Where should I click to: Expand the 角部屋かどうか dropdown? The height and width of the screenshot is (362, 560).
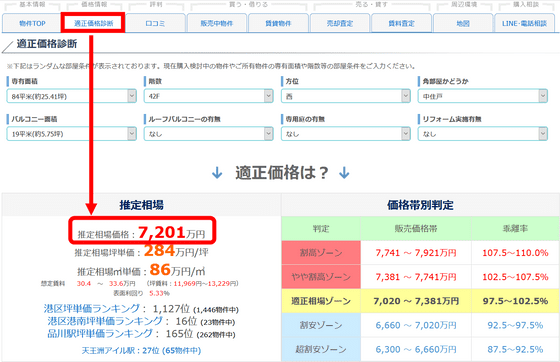483,96
